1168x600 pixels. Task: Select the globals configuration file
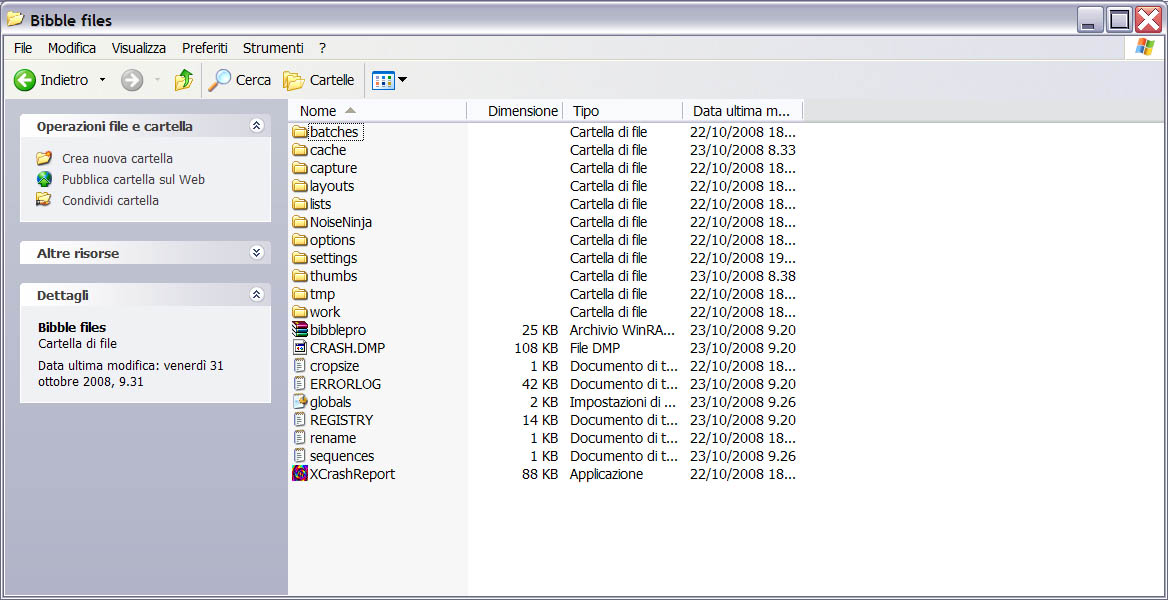[x=328, y=402]
